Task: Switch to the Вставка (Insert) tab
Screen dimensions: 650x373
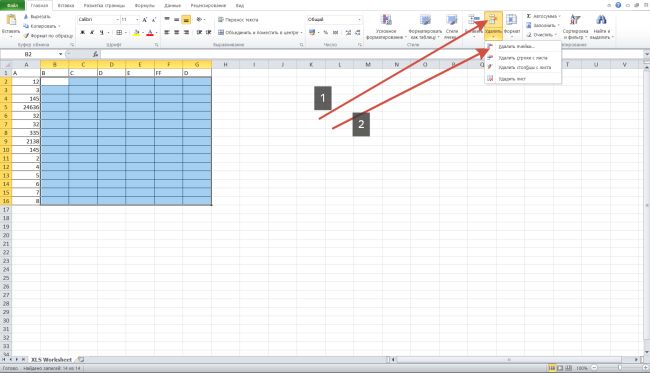Action: (x=66, y=6)
